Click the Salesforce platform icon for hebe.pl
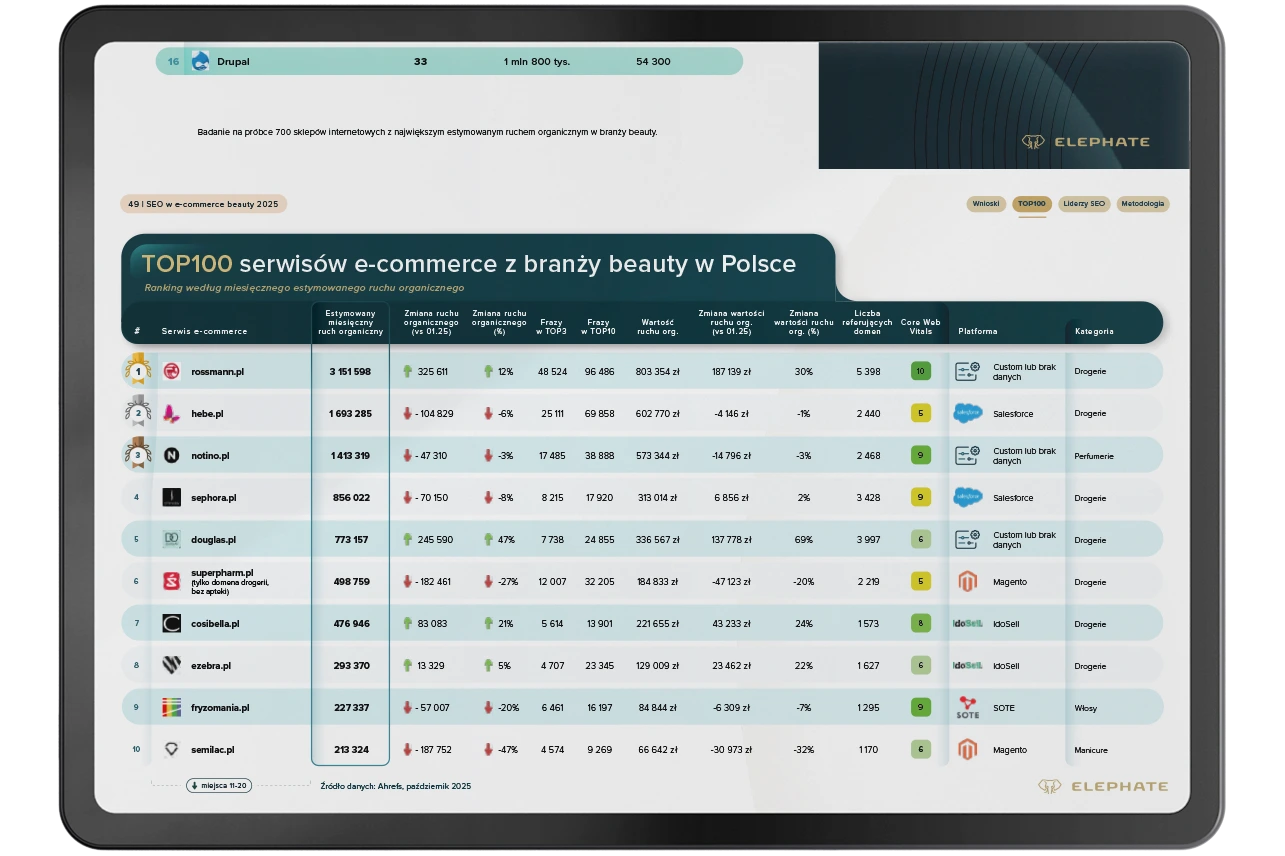The height and width of the screenshot is (856, 1285). [x=966, y=413]
